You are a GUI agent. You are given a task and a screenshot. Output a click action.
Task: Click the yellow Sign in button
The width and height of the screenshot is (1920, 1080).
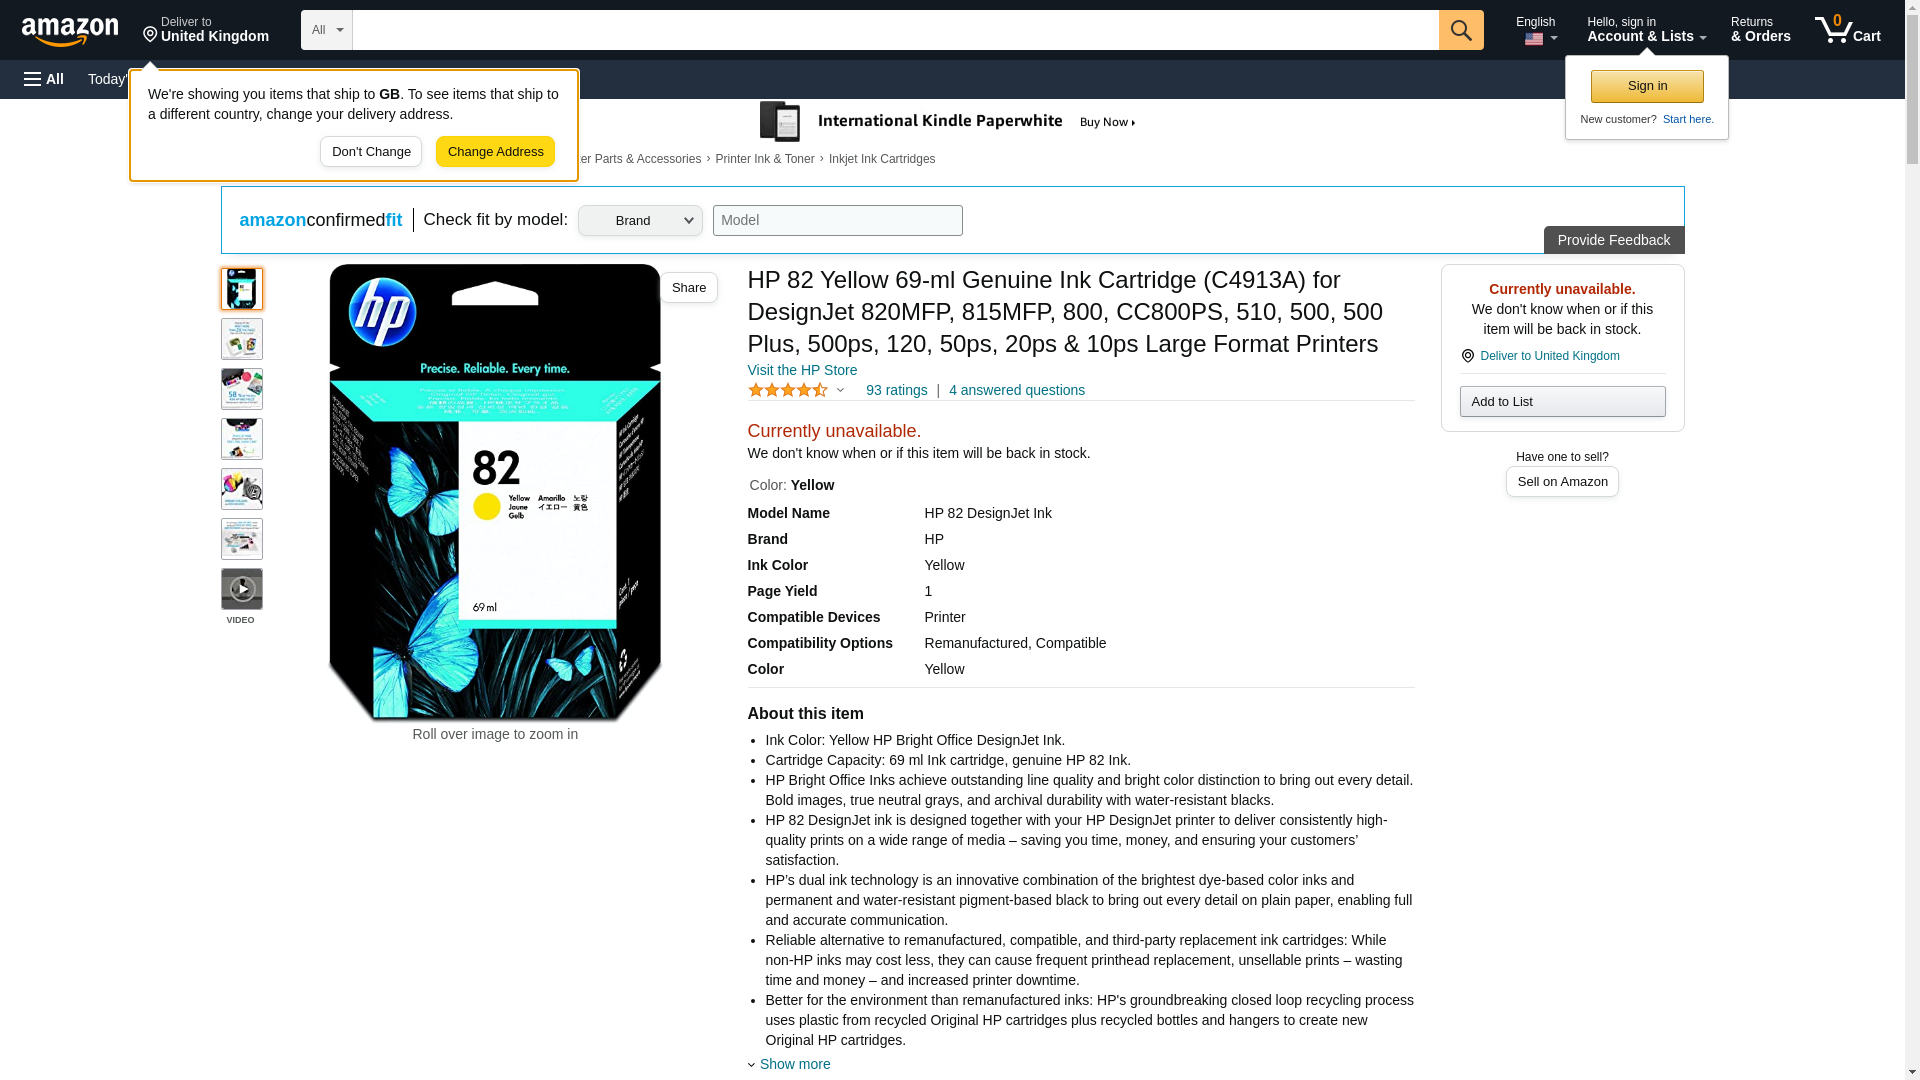pos(1647,86)
